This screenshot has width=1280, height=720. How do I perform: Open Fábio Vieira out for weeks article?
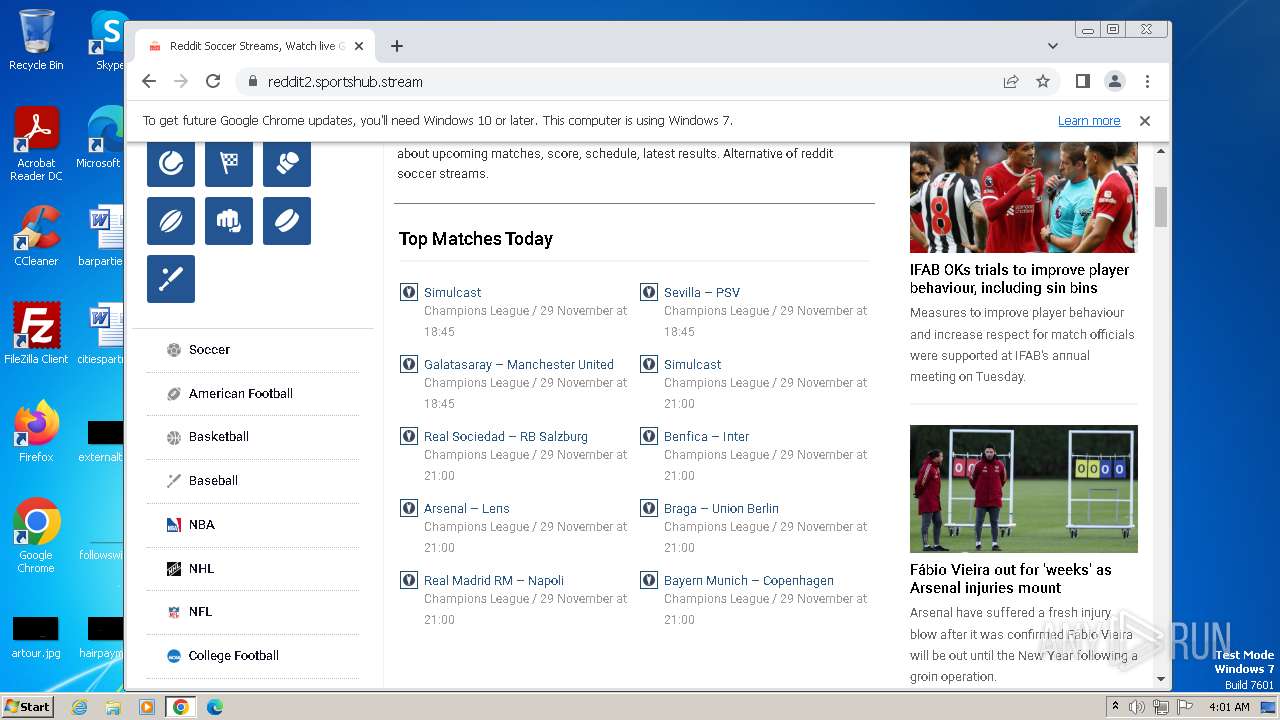(1011, 579)
